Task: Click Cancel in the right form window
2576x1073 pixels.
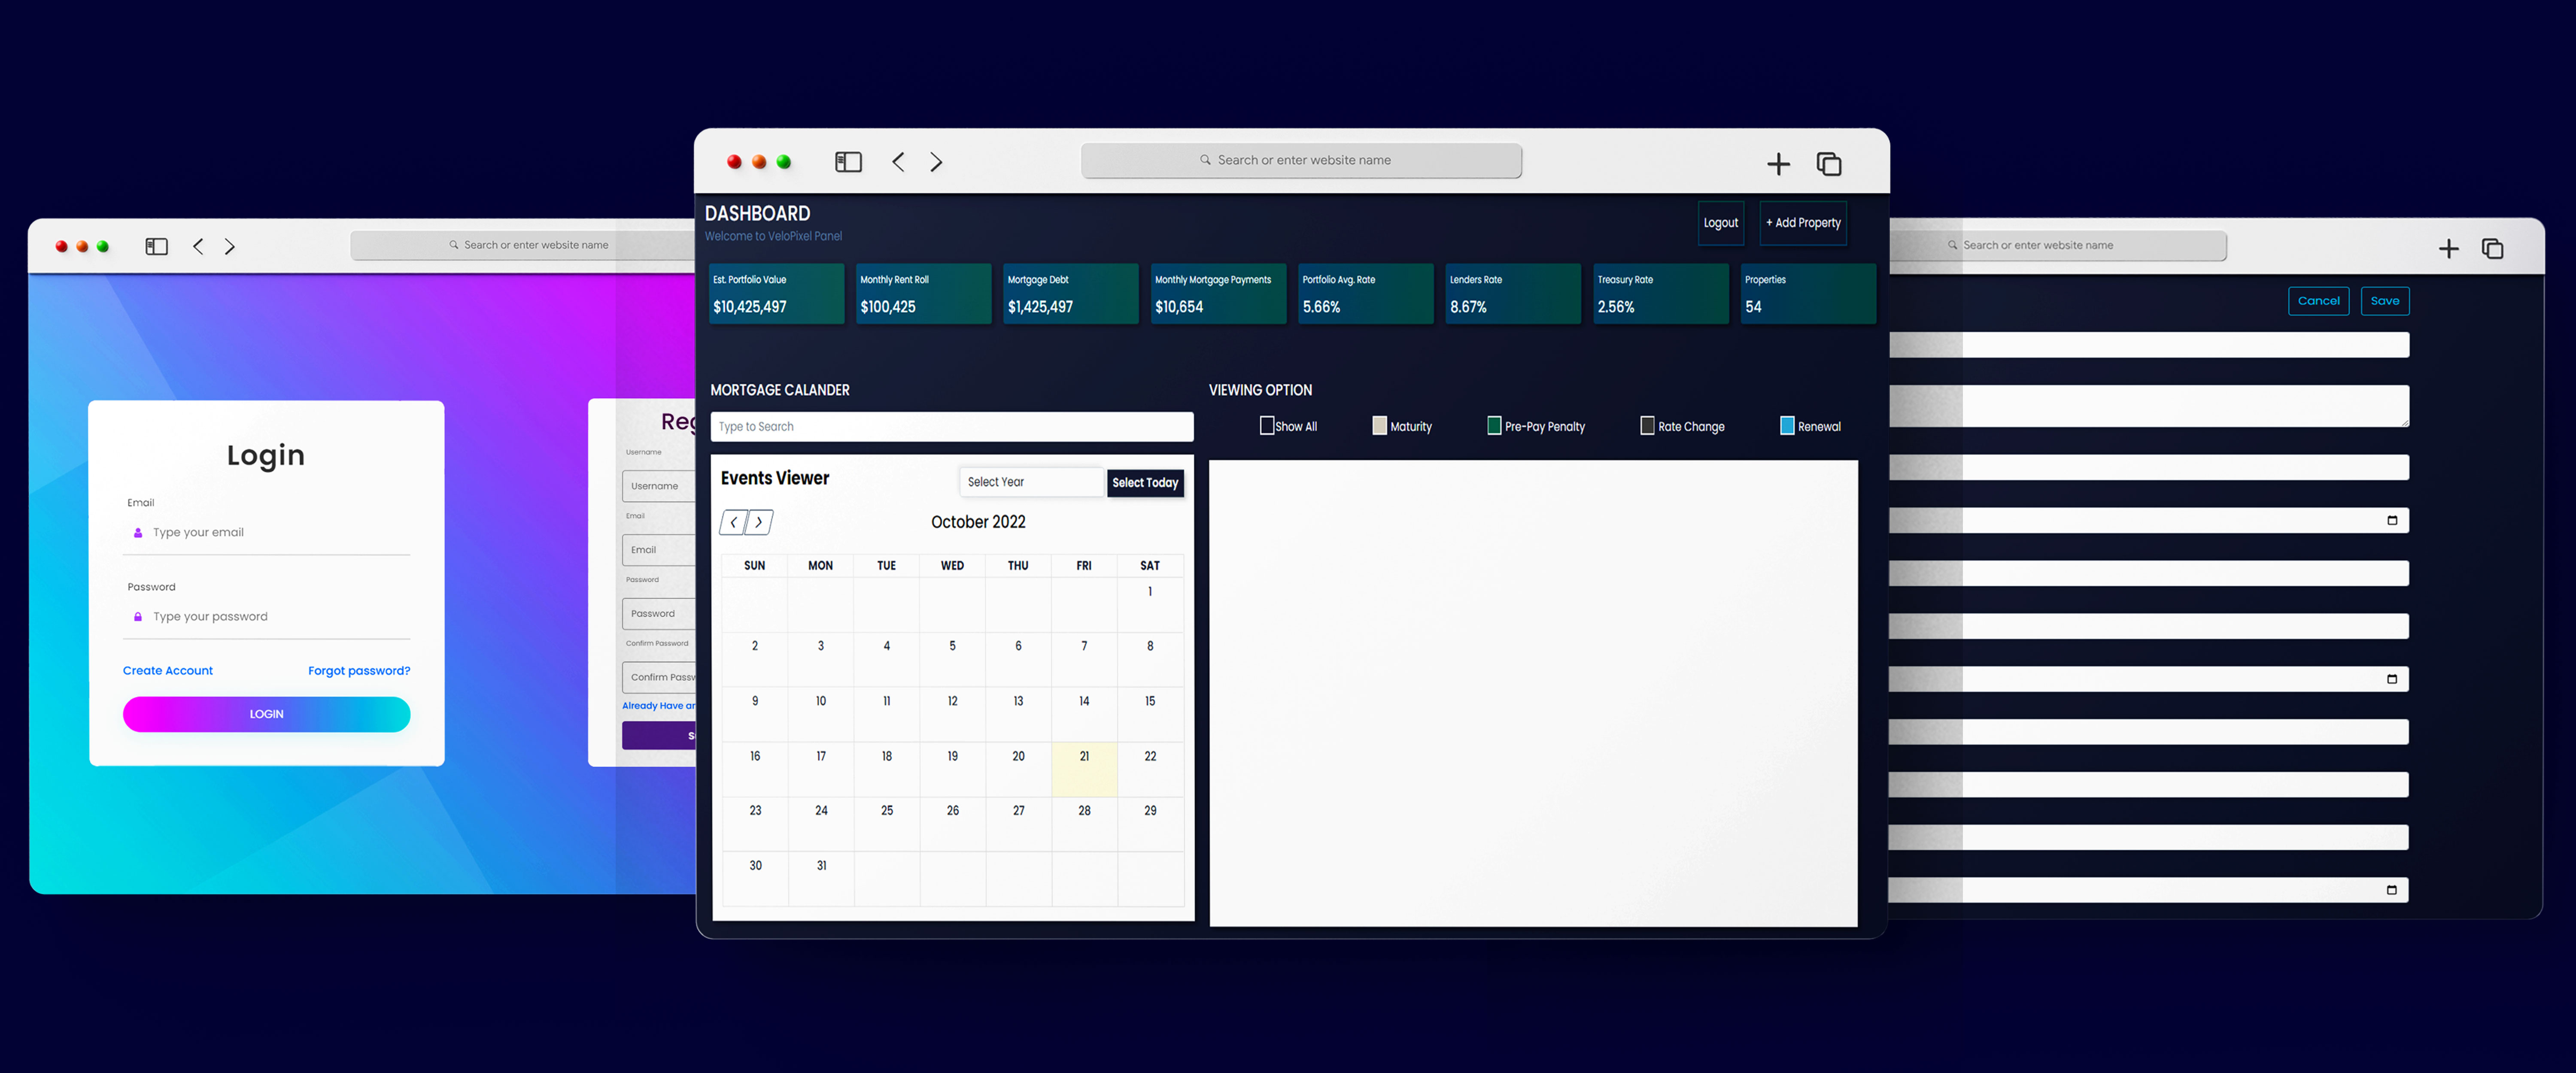Action: coord(2318,301)
